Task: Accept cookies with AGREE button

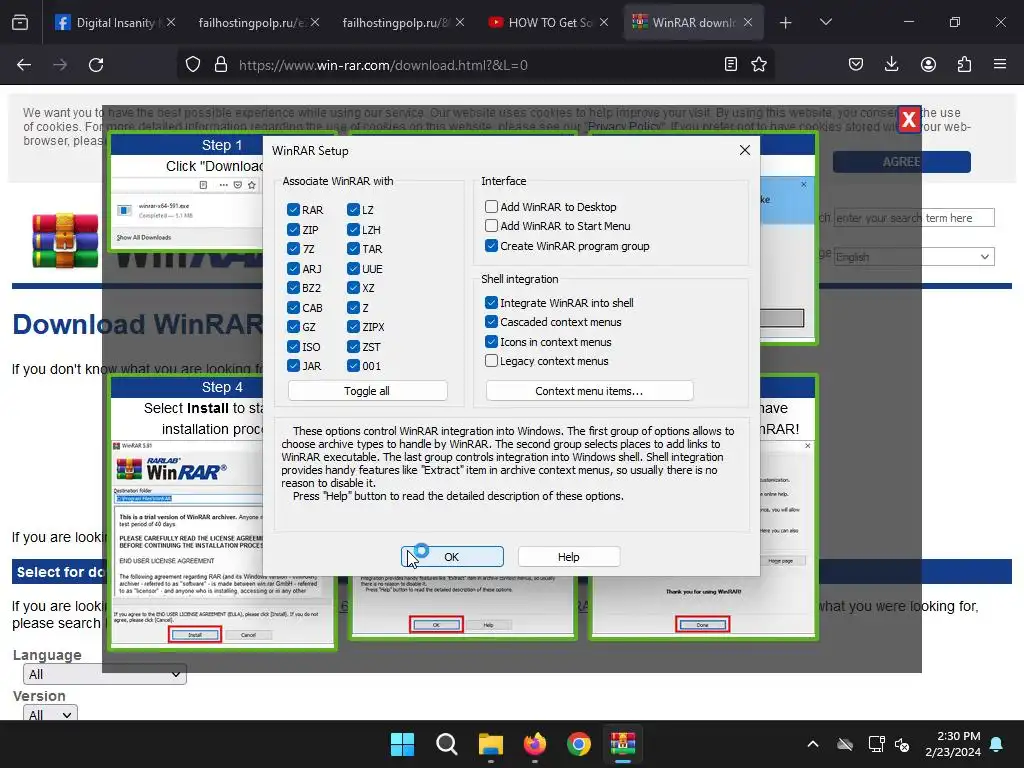Action: 901,161
